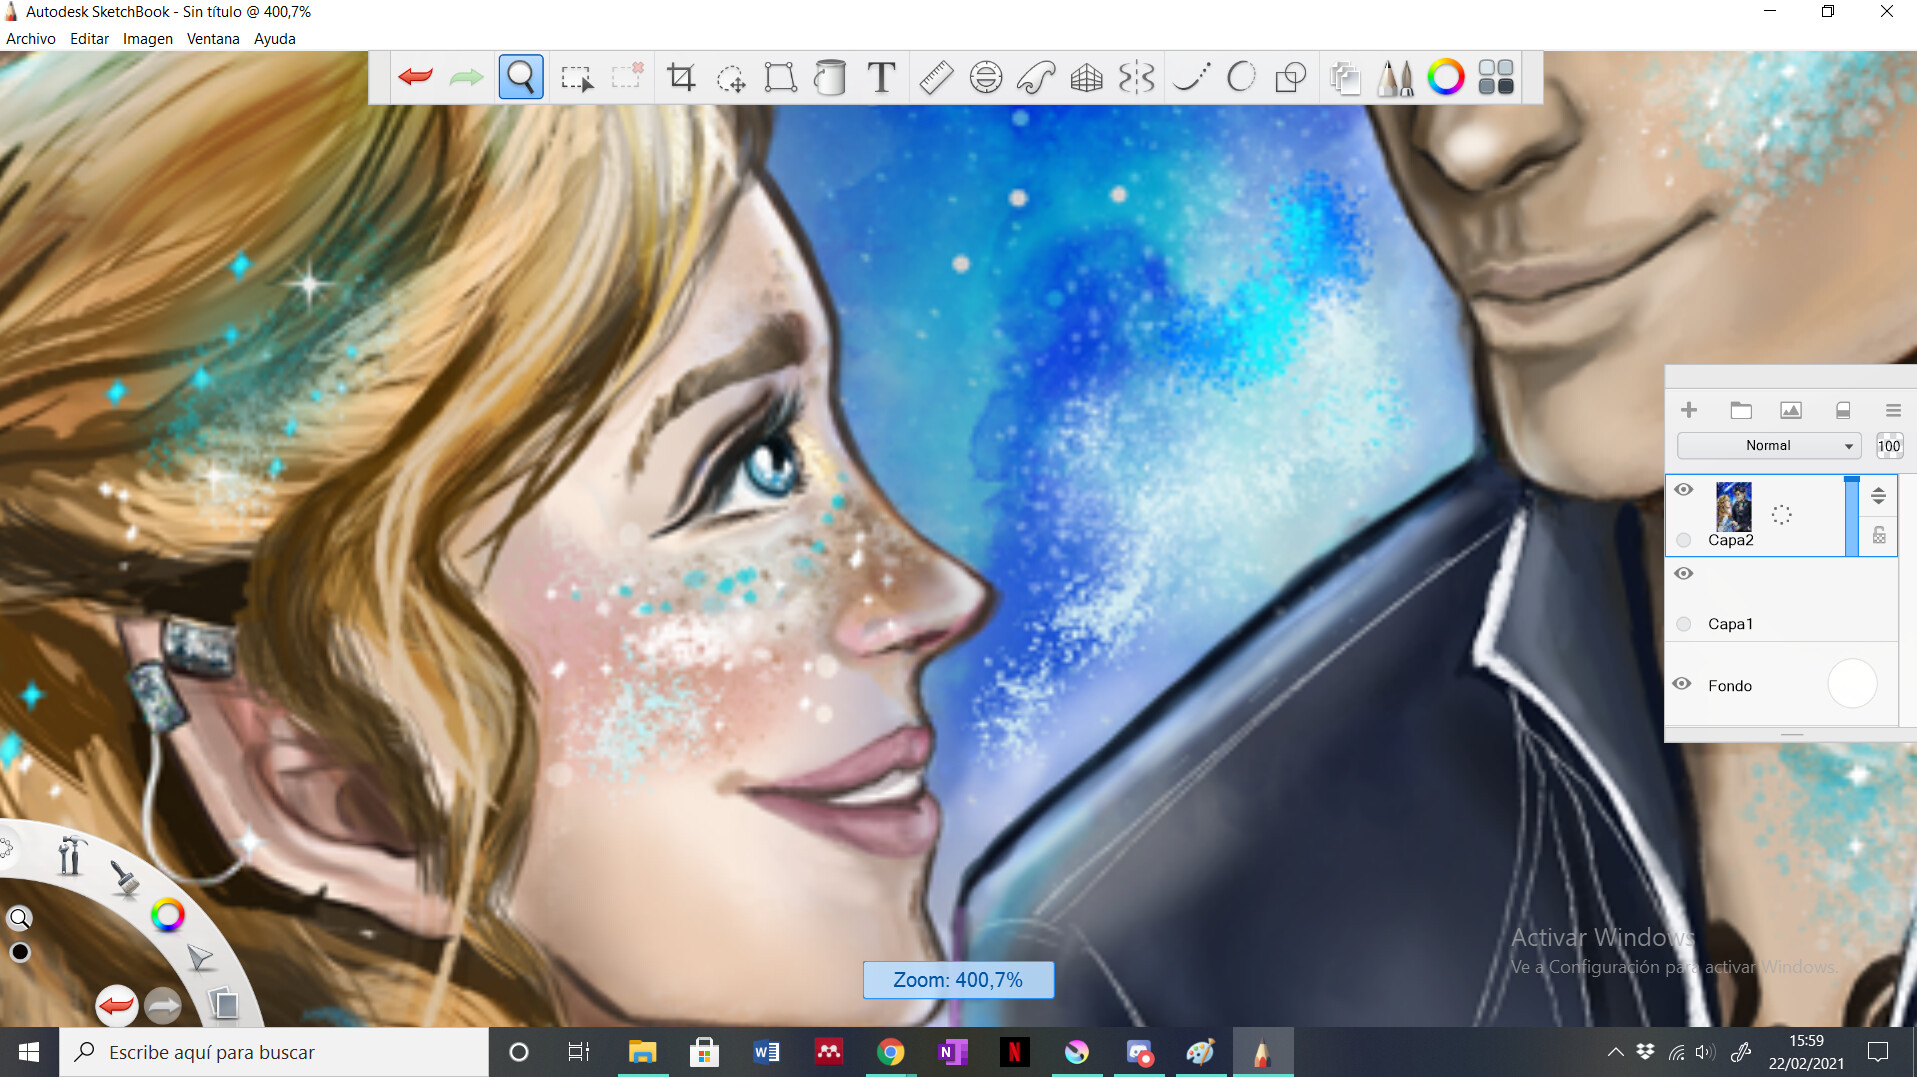Add an image layer
This screenshot has width=1917, height=1077.
pyautogui.click(x=1791, y=410)
